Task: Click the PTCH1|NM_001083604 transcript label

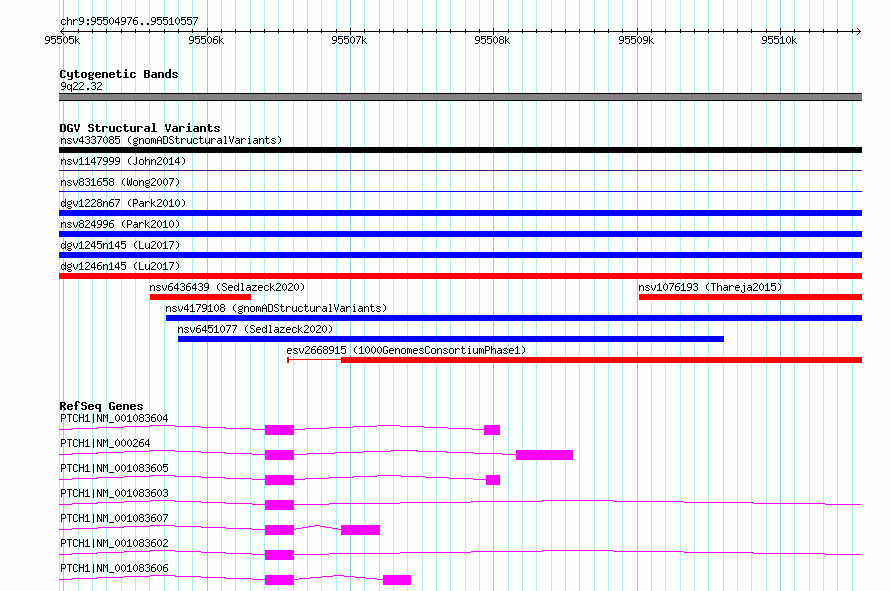Action: pos(114,418)
